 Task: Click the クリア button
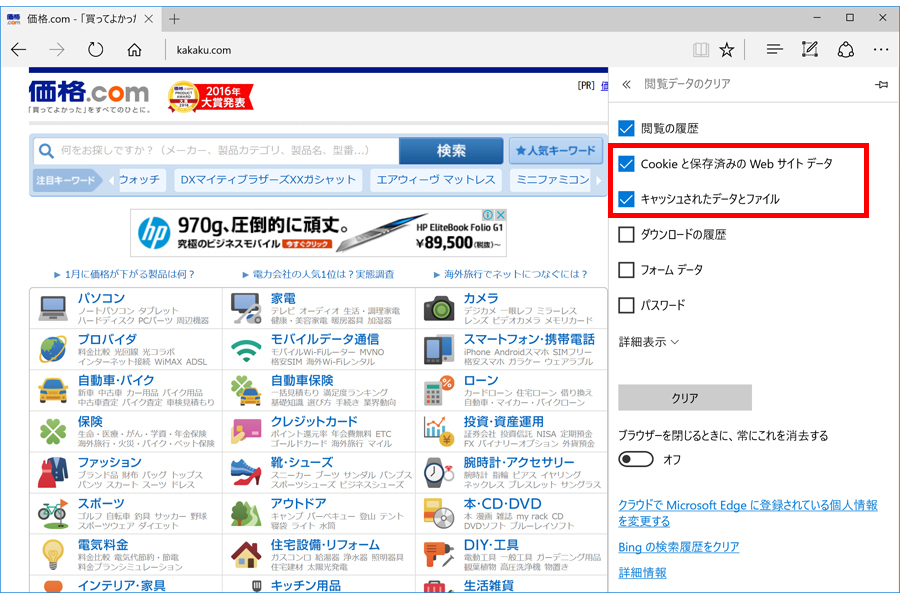coord(685,398)
